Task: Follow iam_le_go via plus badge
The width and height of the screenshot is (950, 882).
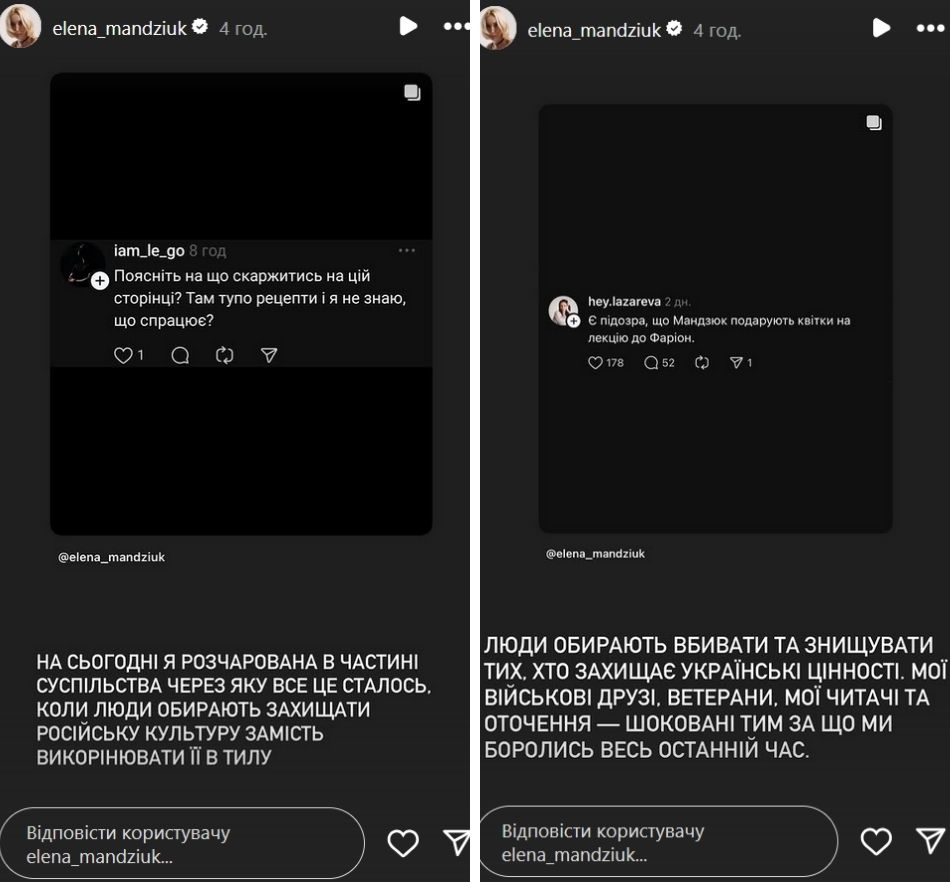Action: tap(100, 282)
